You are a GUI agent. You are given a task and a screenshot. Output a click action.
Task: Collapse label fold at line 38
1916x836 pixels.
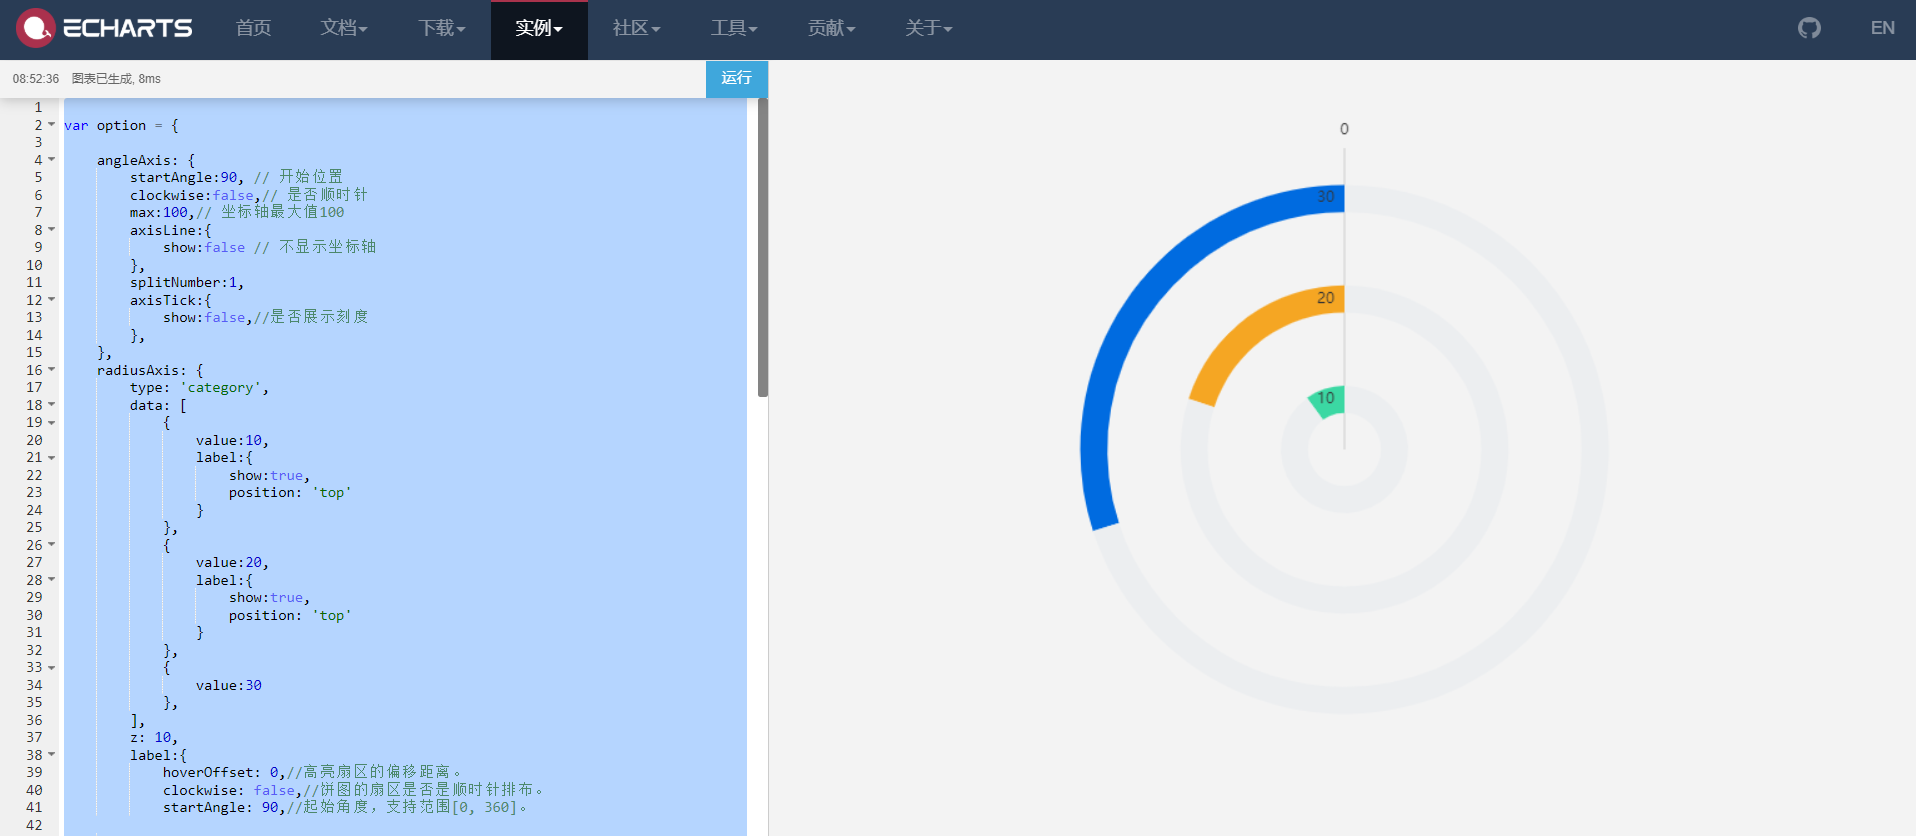point(52,755)
